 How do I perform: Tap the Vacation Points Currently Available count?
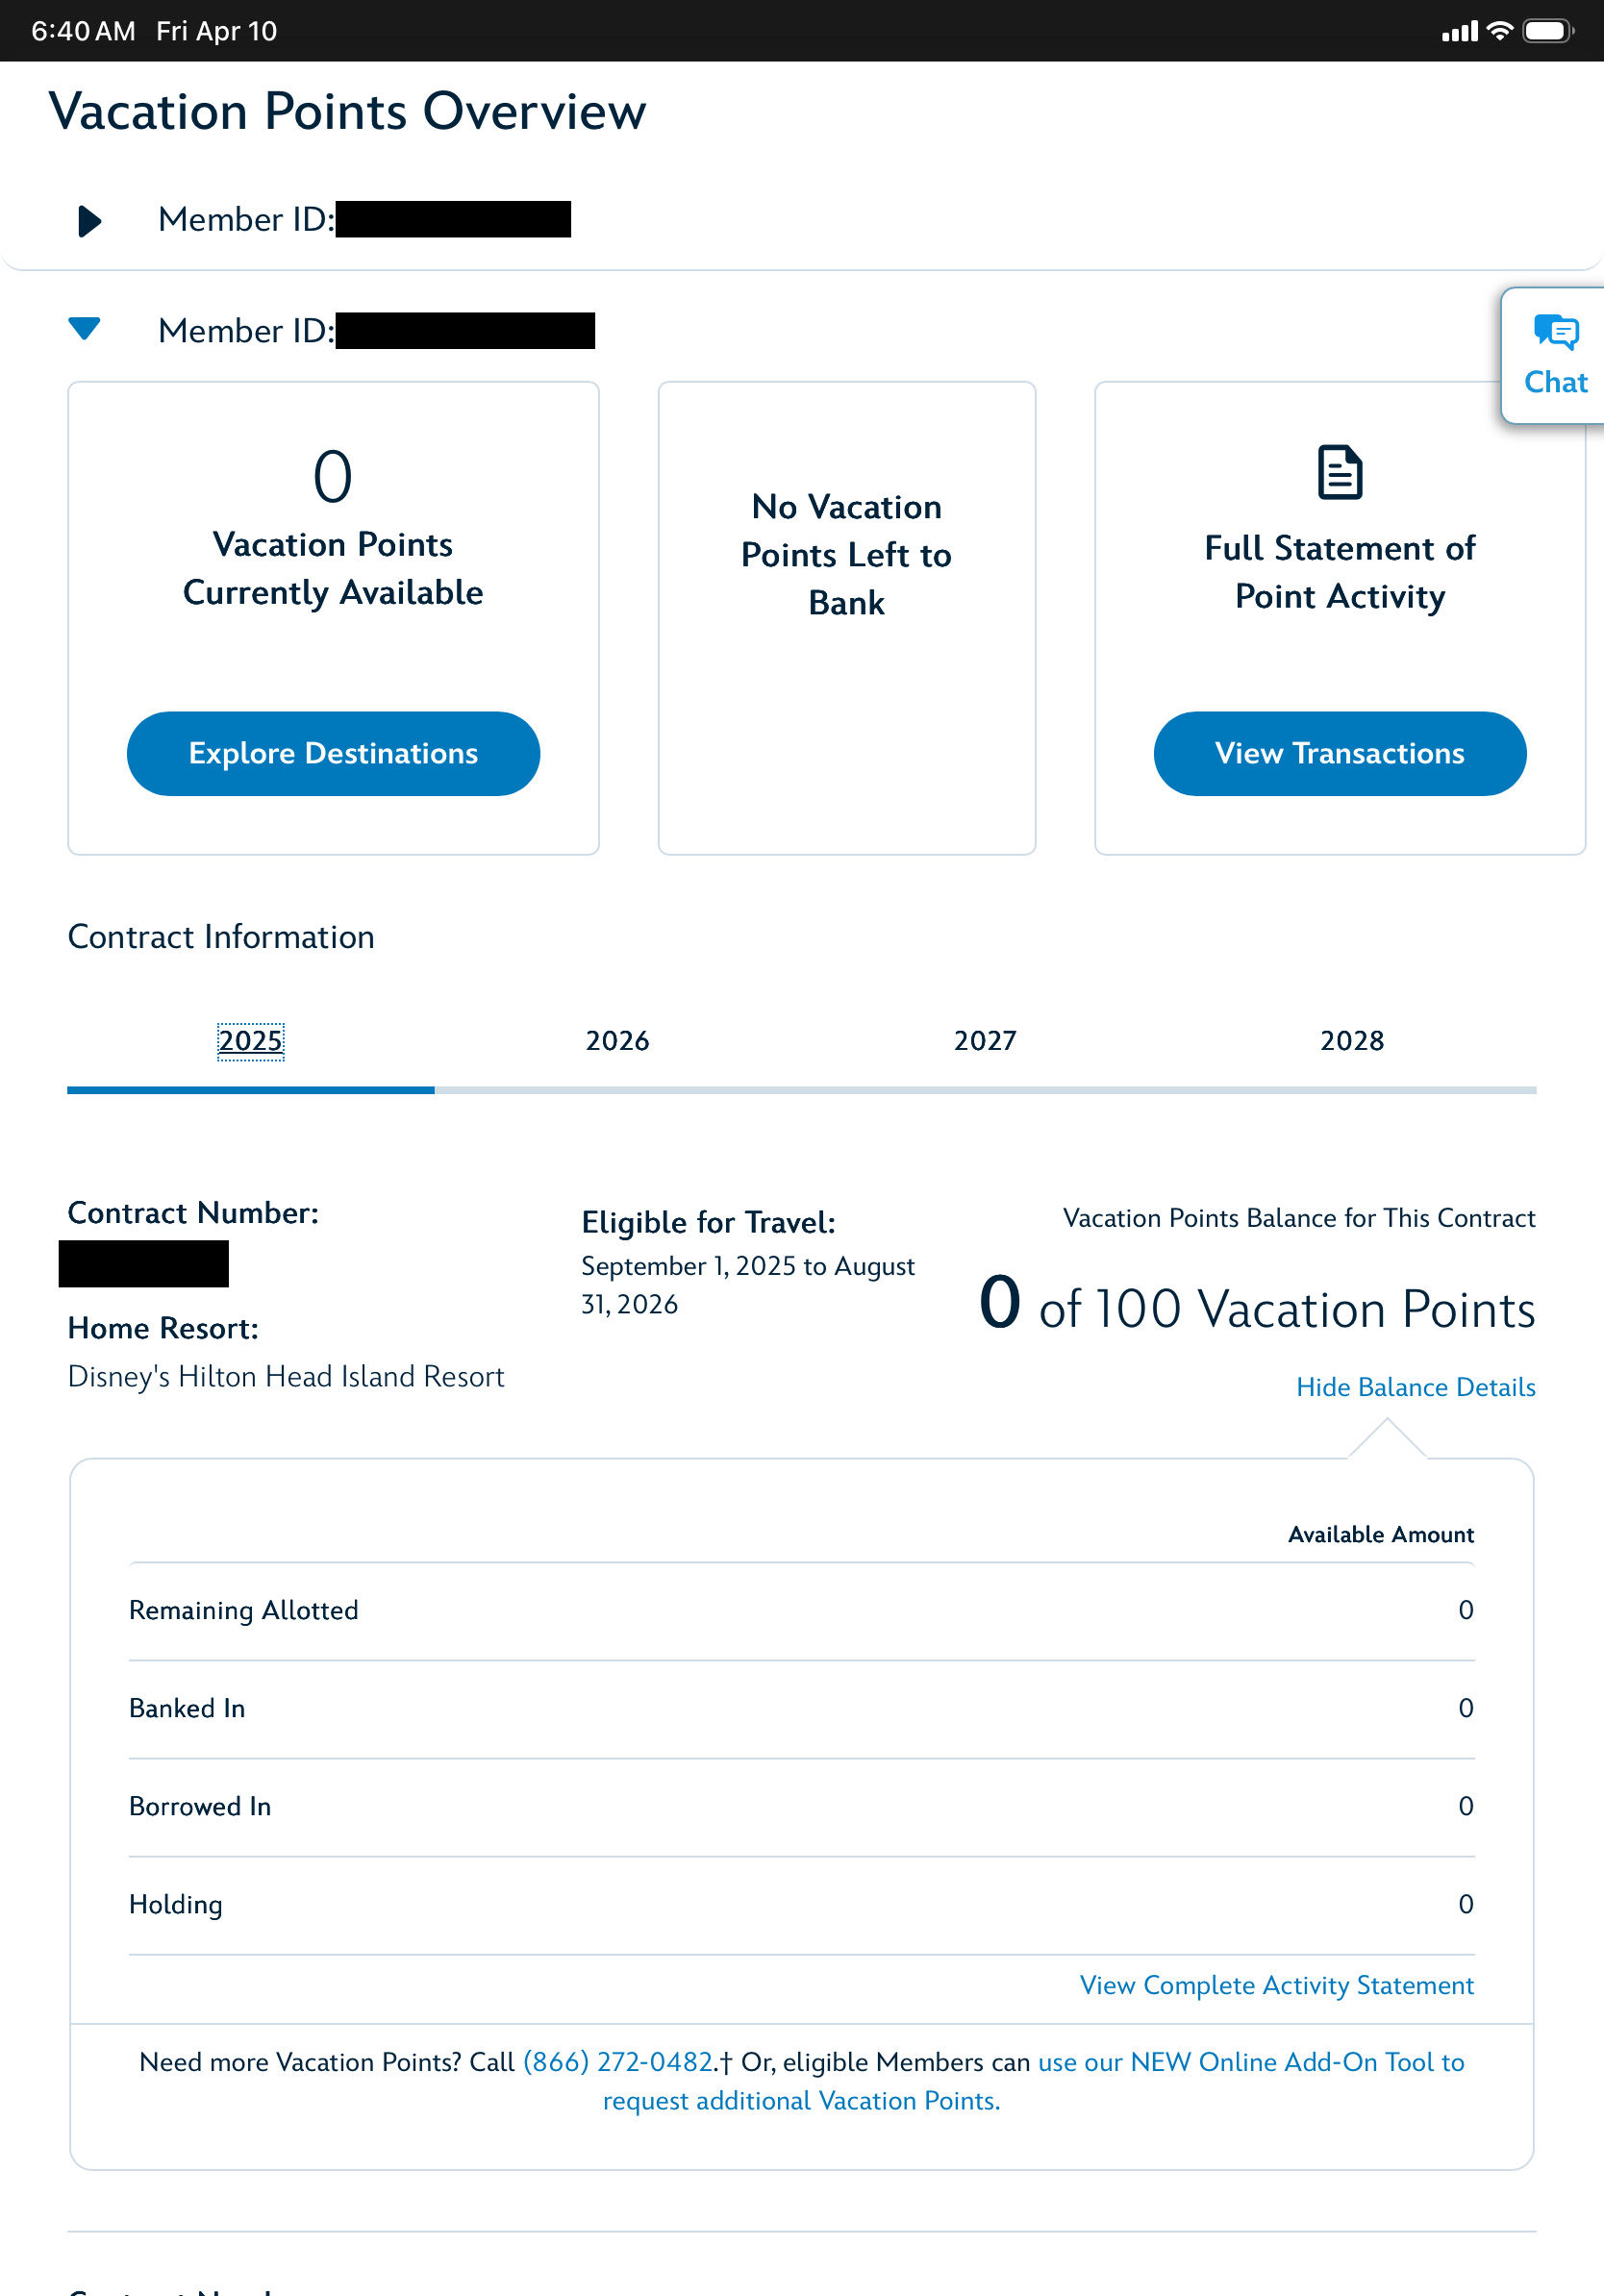click(x=333, y=477)
